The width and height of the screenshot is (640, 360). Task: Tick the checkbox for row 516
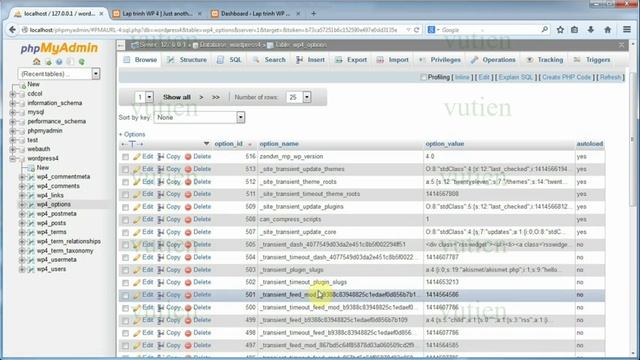click(x=125, y=157)
